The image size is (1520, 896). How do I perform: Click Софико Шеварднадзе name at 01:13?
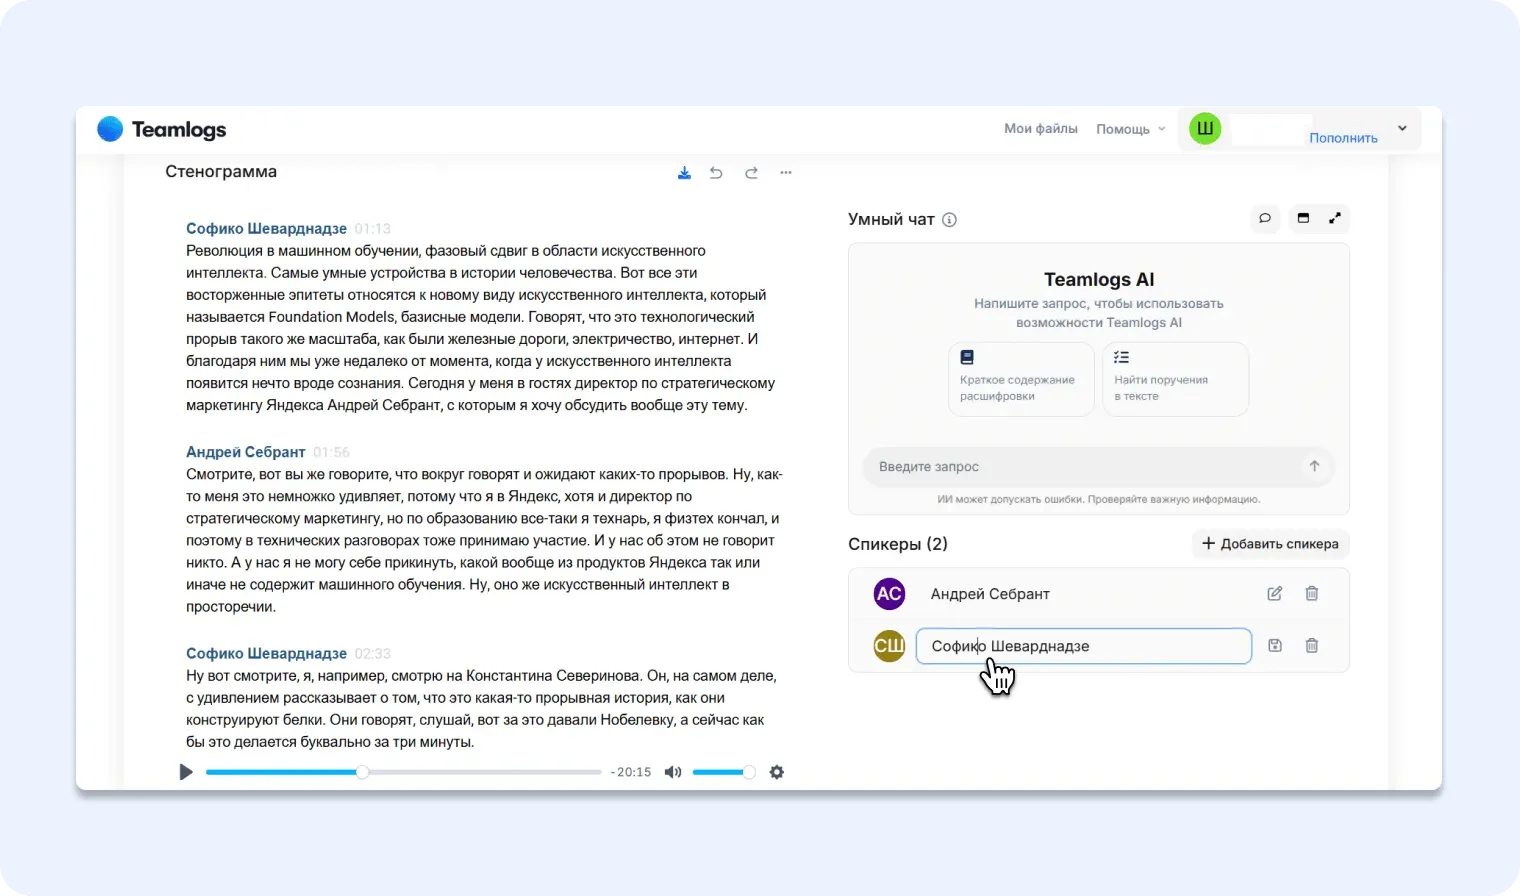(266, 229)
